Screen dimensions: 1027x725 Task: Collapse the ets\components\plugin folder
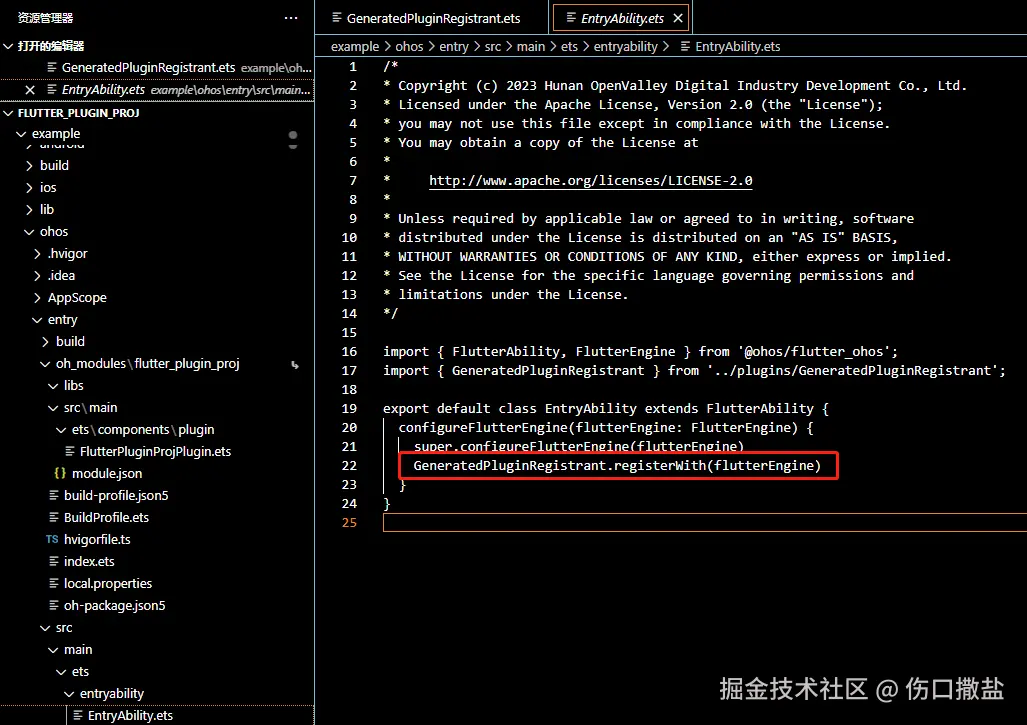point(61,430)
